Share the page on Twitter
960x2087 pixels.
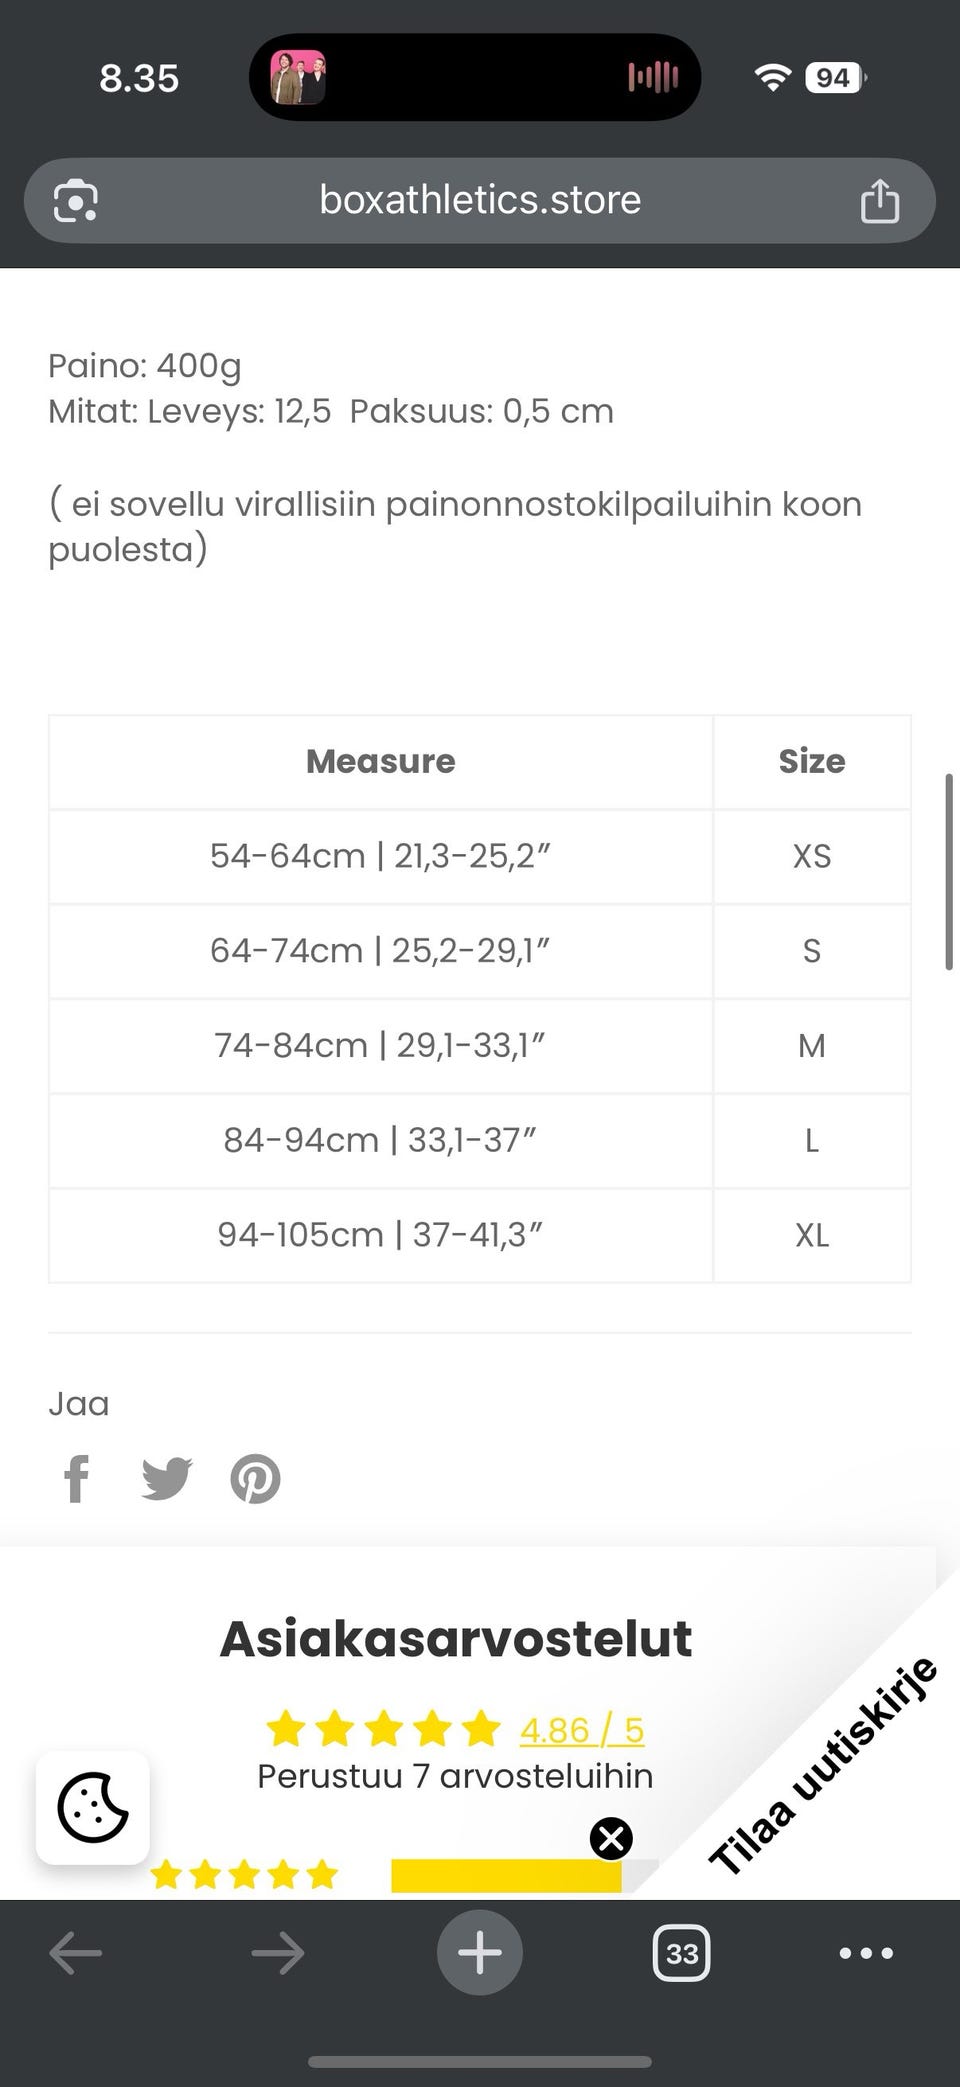tap(166, 1478)
